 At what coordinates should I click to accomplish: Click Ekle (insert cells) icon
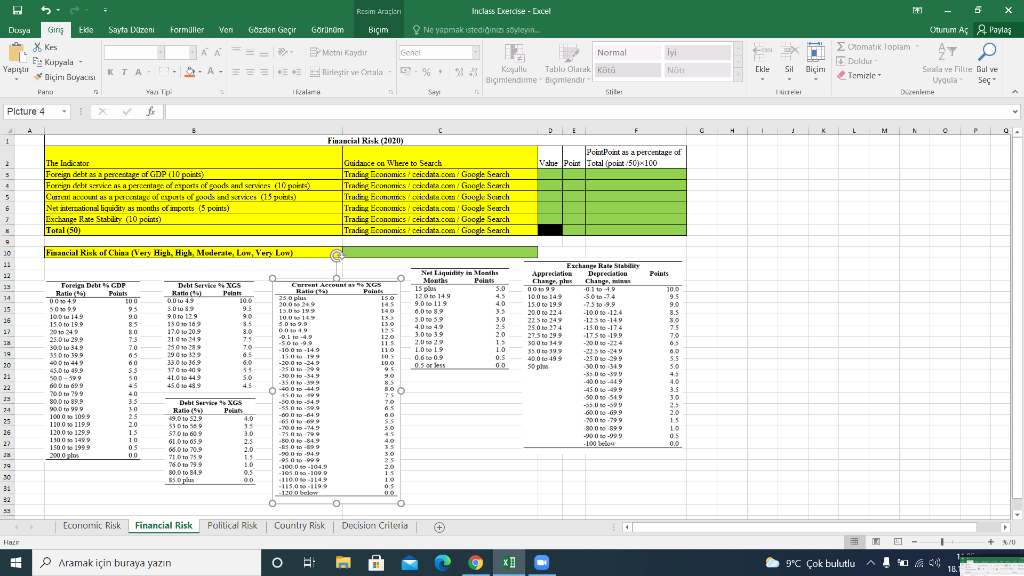pyautogui.click(x=762, y=52)
